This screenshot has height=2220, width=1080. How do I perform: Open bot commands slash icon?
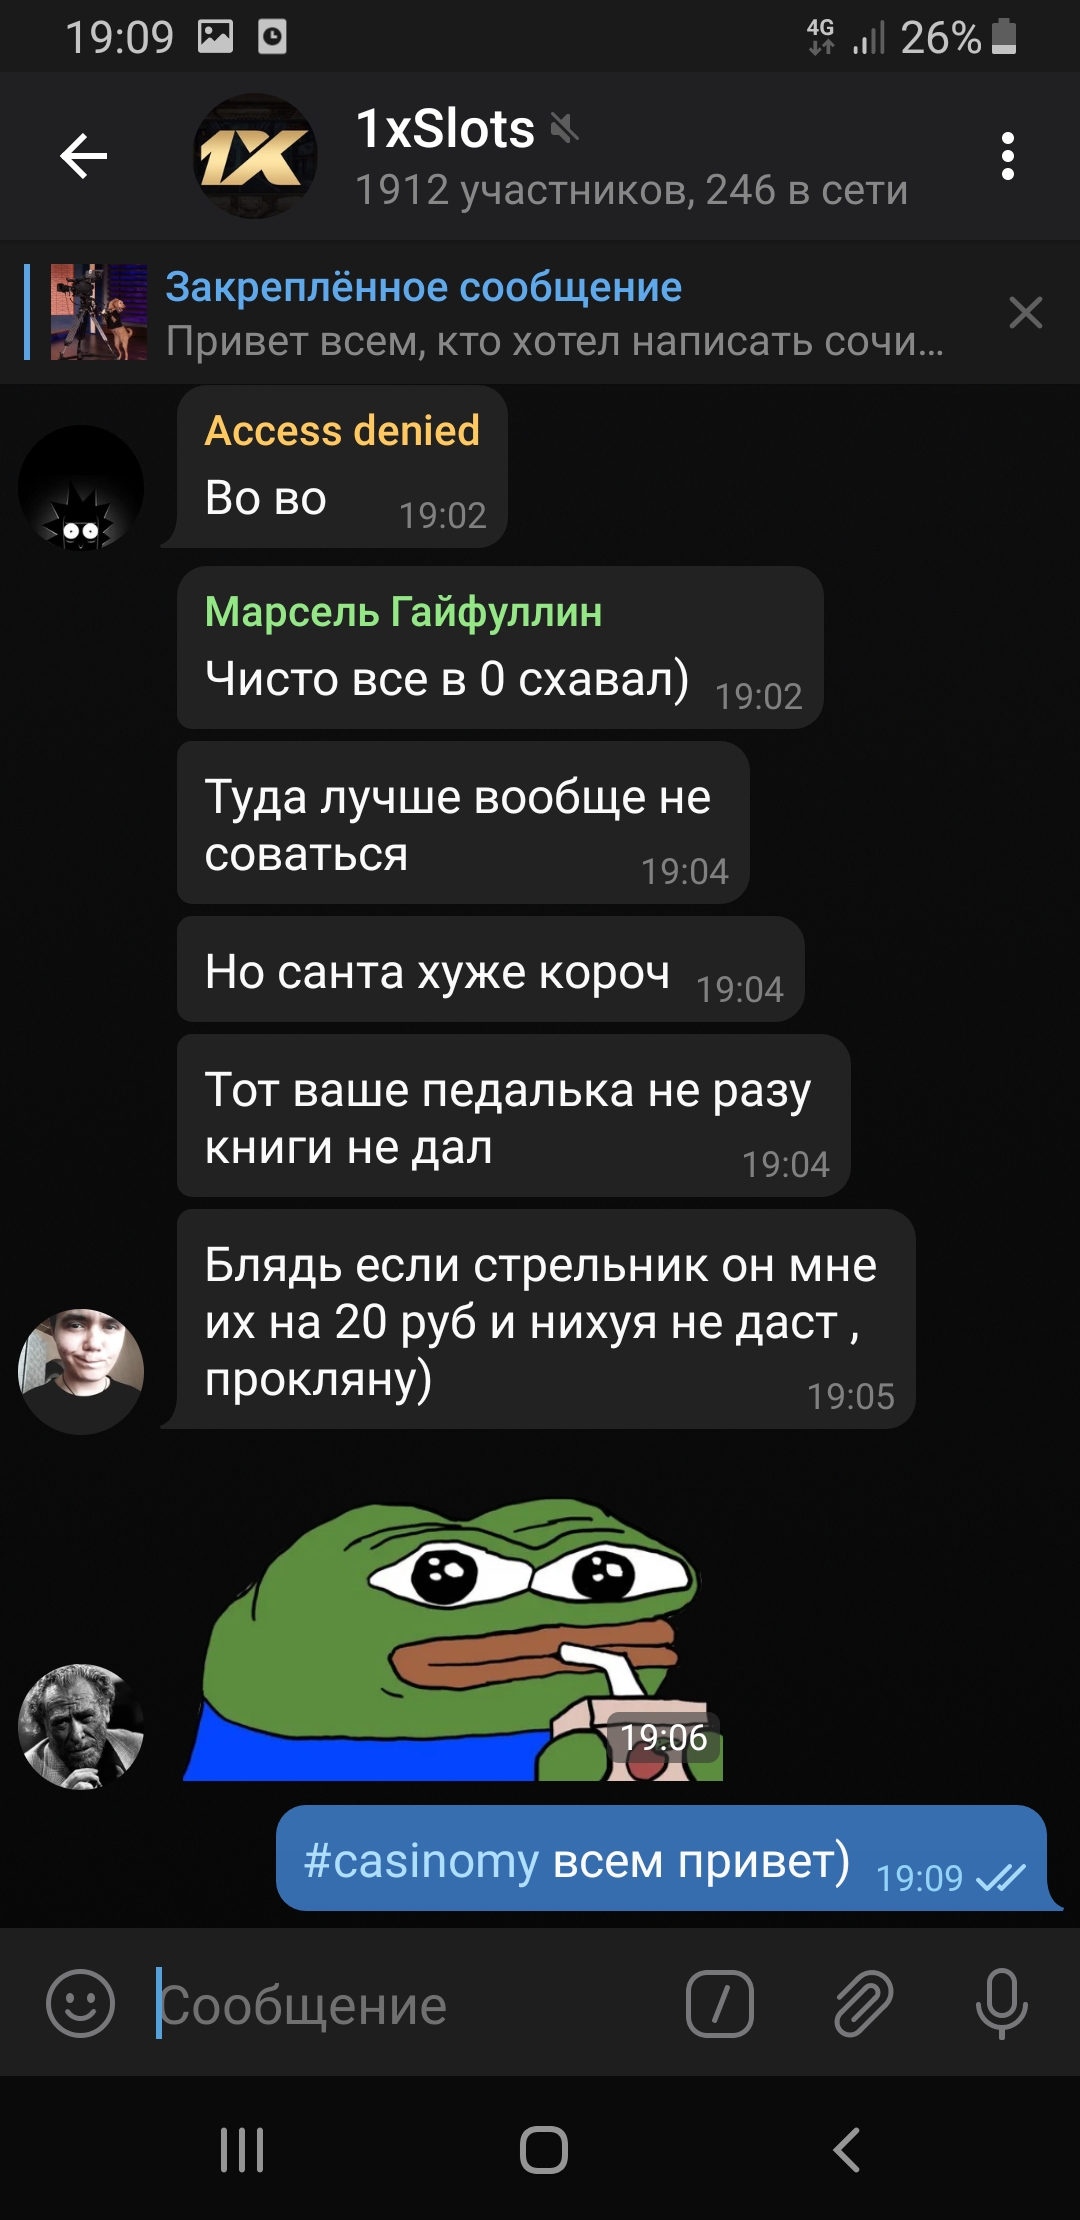[x=720, y=2003]
